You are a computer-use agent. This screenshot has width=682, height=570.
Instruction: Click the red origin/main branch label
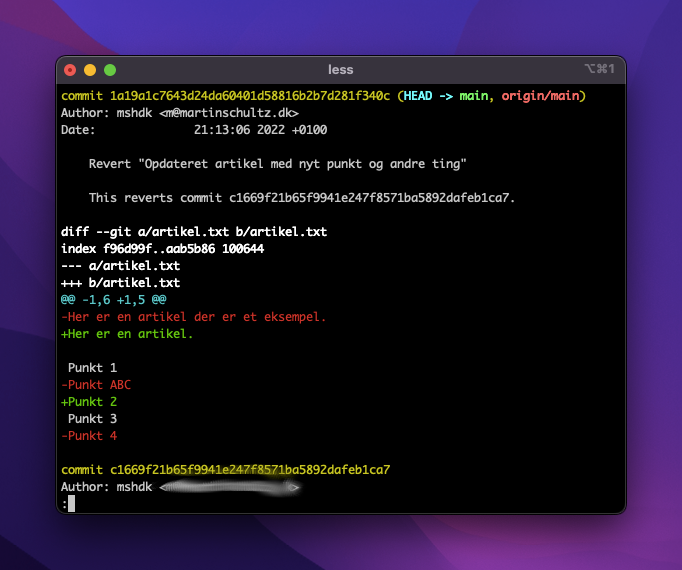(541, 96)
